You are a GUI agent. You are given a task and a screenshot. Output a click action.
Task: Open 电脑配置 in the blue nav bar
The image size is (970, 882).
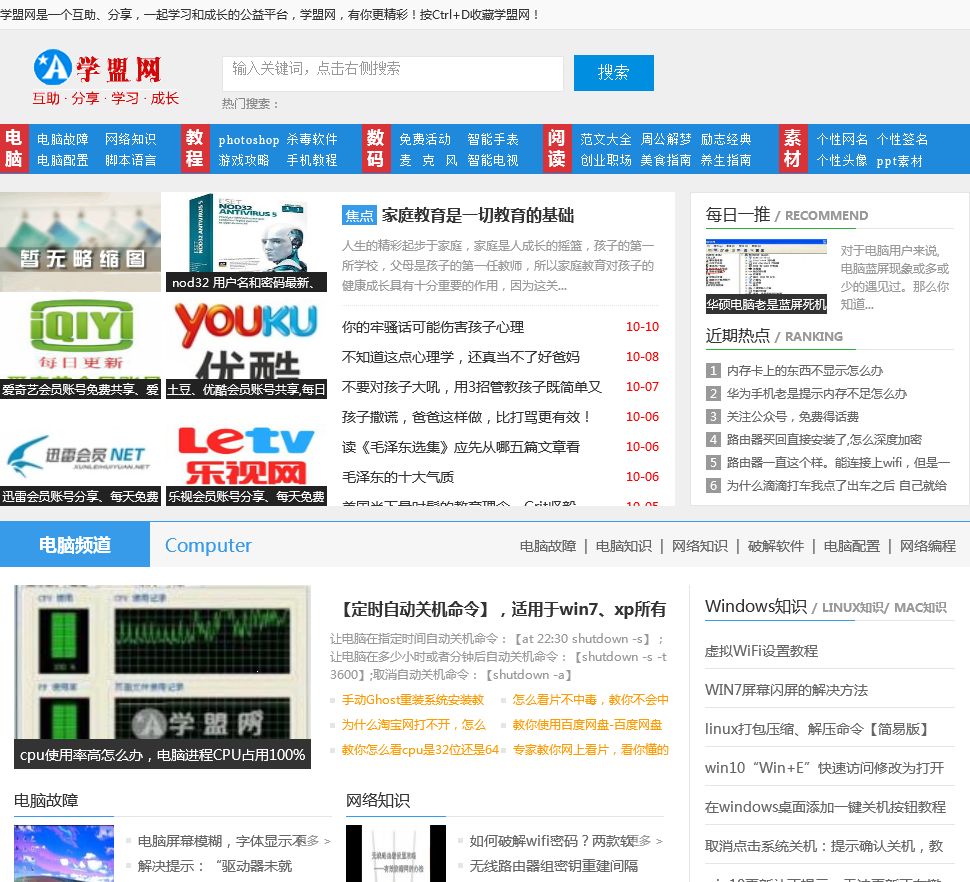63,160
